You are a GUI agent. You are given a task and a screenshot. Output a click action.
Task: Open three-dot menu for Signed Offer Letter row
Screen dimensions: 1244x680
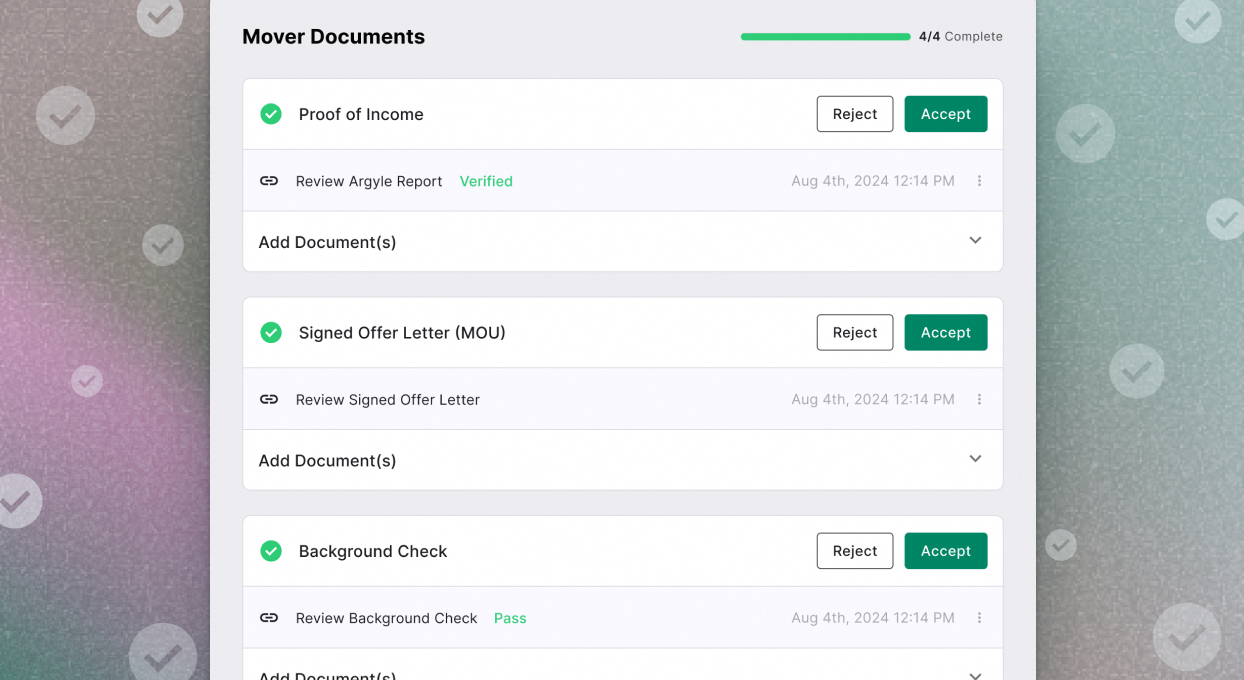[x=979, y=399]
